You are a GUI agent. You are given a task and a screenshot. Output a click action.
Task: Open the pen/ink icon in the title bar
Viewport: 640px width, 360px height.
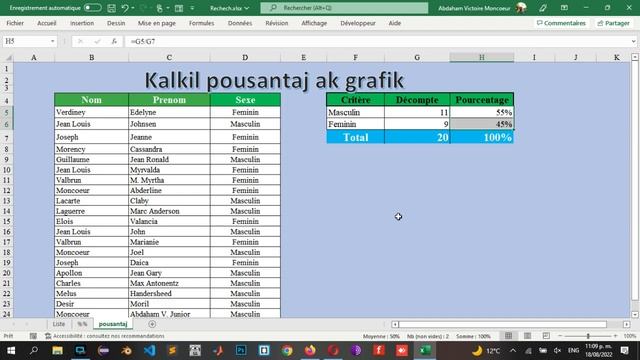pyautogui.click(x=542, y=8)
